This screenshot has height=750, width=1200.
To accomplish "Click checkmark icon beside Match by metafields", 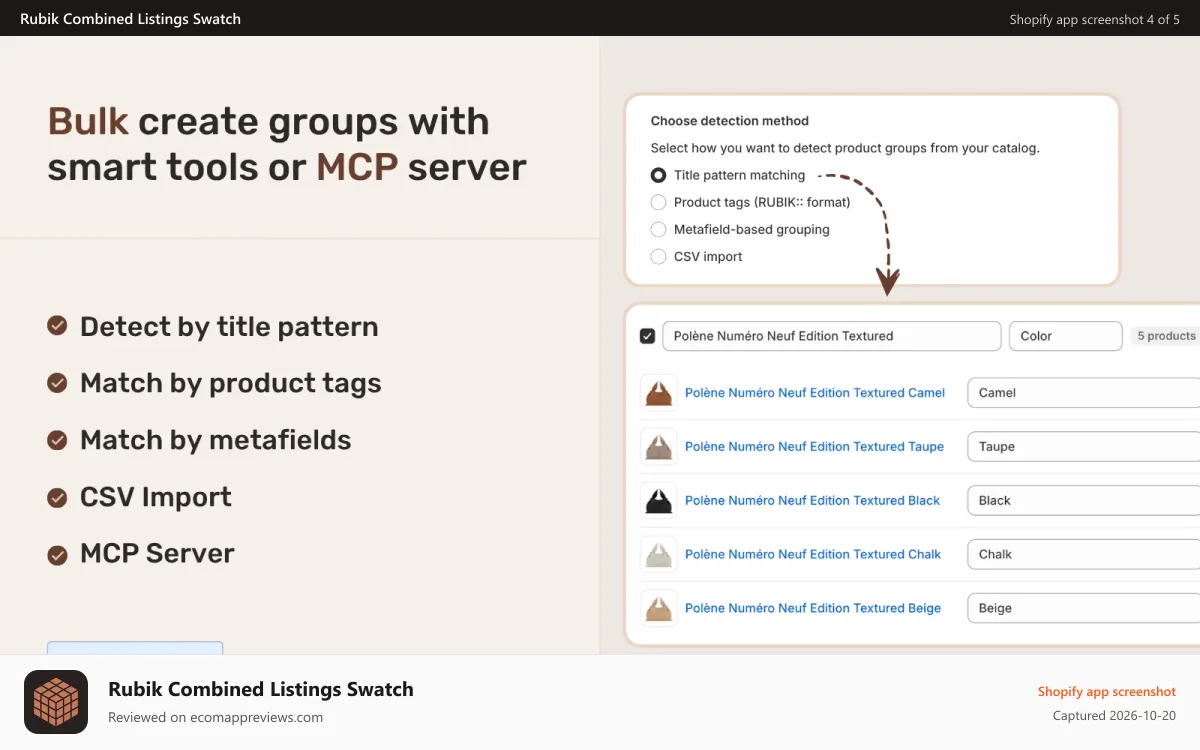I will click(x=58, y=440).
